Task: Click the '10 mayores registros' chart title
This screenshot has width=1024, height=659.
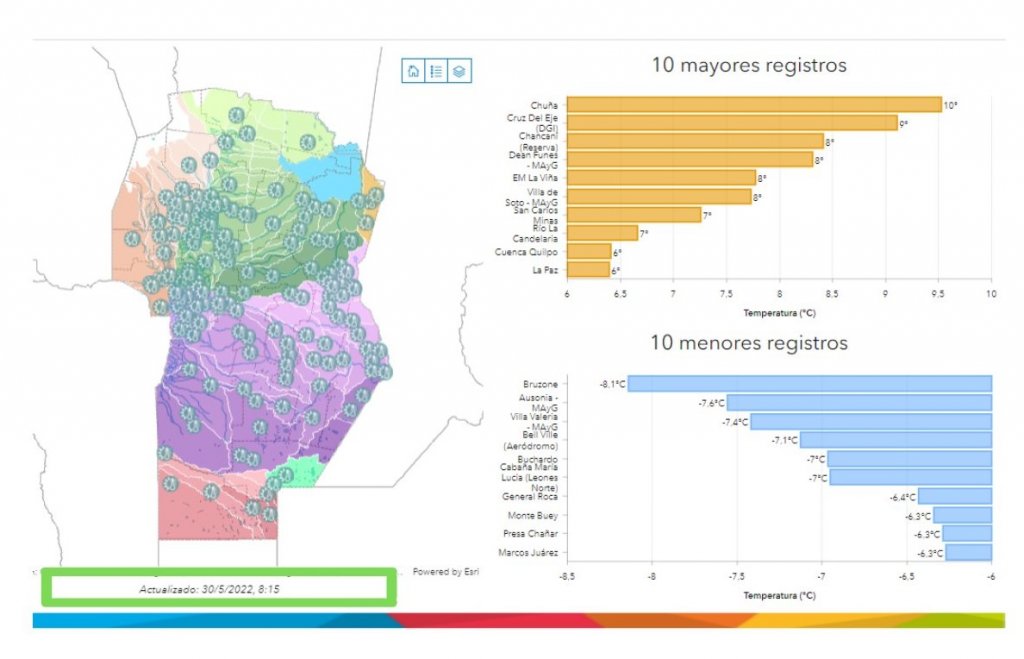Action: pyautogui.click(x=749, y=66)
